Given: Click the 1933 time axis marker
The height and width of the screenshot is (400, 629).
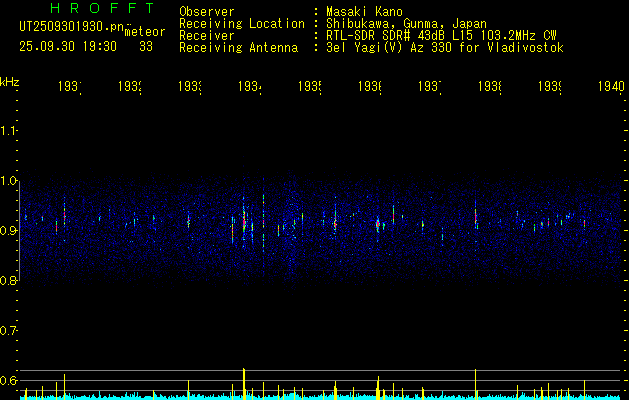Looking at the screenshot, I should (190, 86).
